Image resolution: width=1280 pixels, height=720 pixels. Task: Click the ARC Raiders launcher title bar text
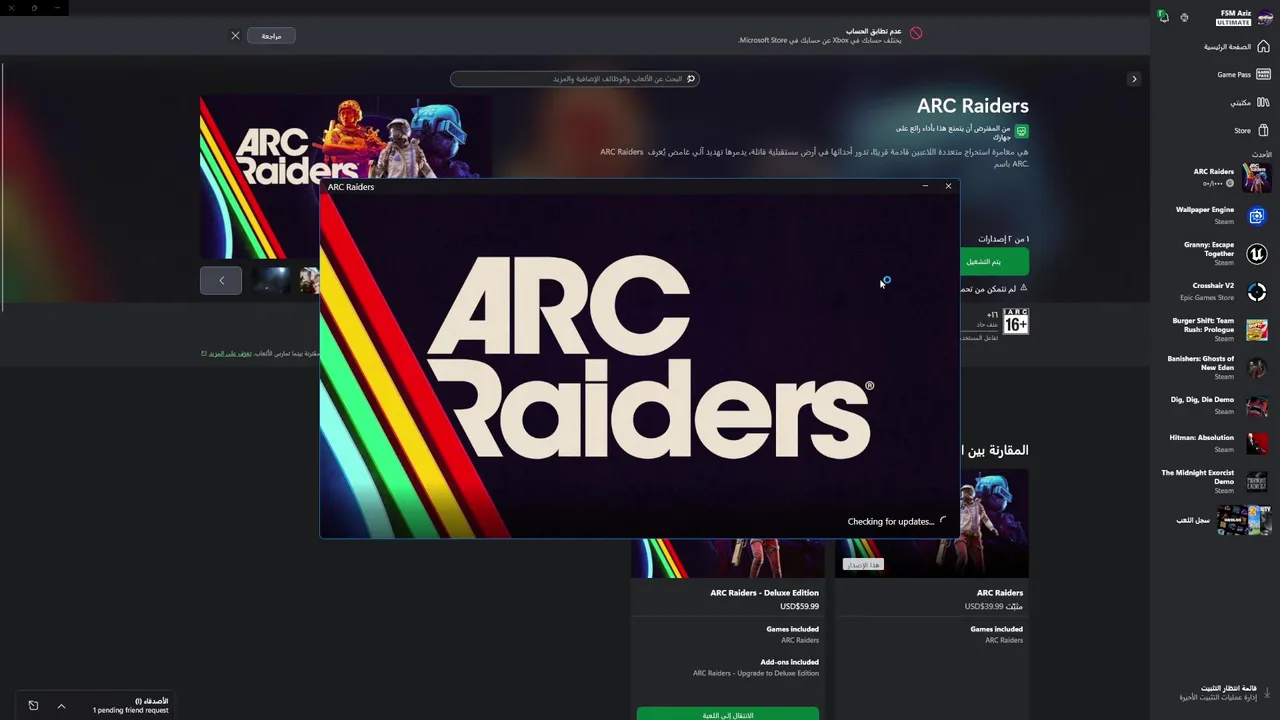(351, 187)
